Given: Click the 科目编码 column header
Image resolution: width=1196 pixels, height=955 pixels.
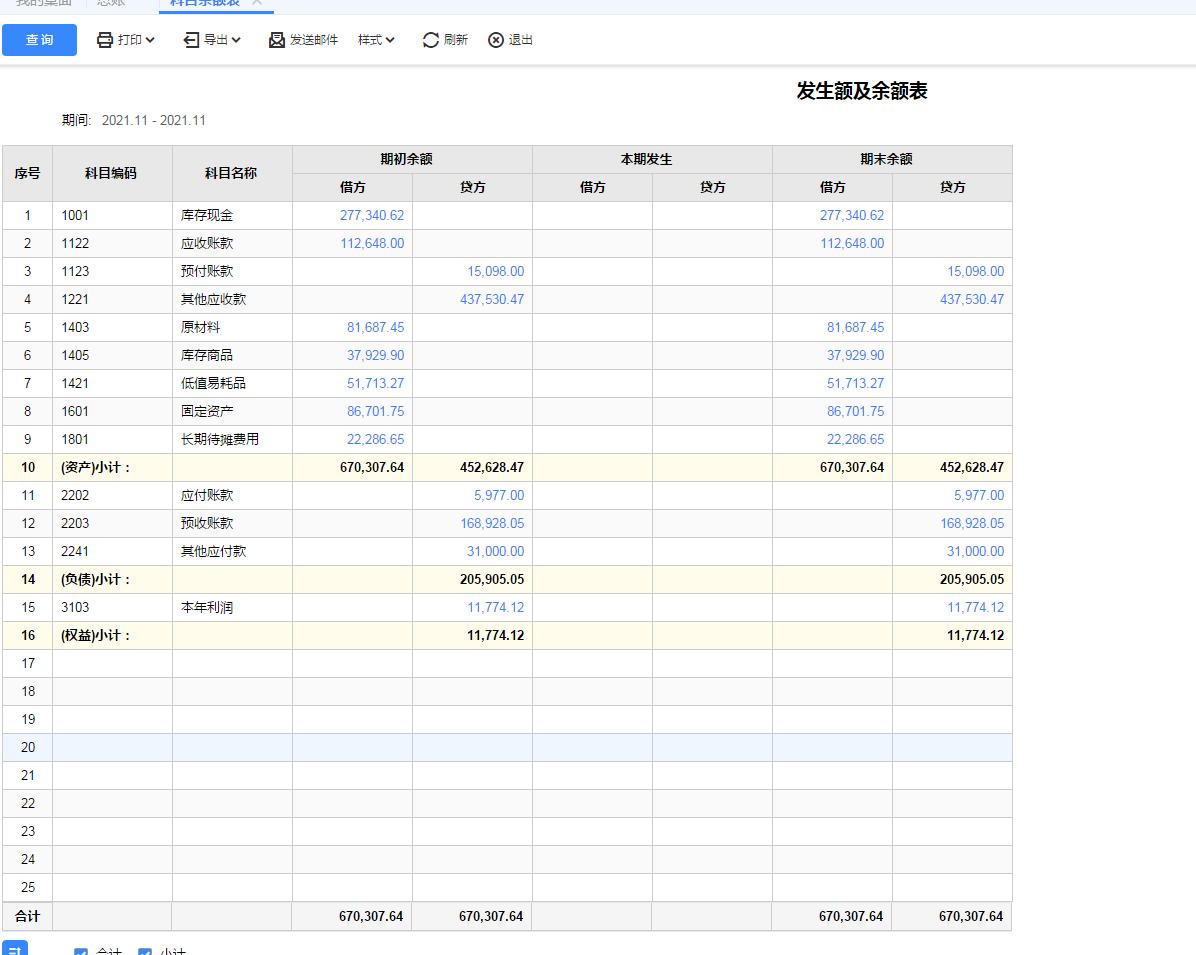Looking at the screenshot, I should point(112,173).
